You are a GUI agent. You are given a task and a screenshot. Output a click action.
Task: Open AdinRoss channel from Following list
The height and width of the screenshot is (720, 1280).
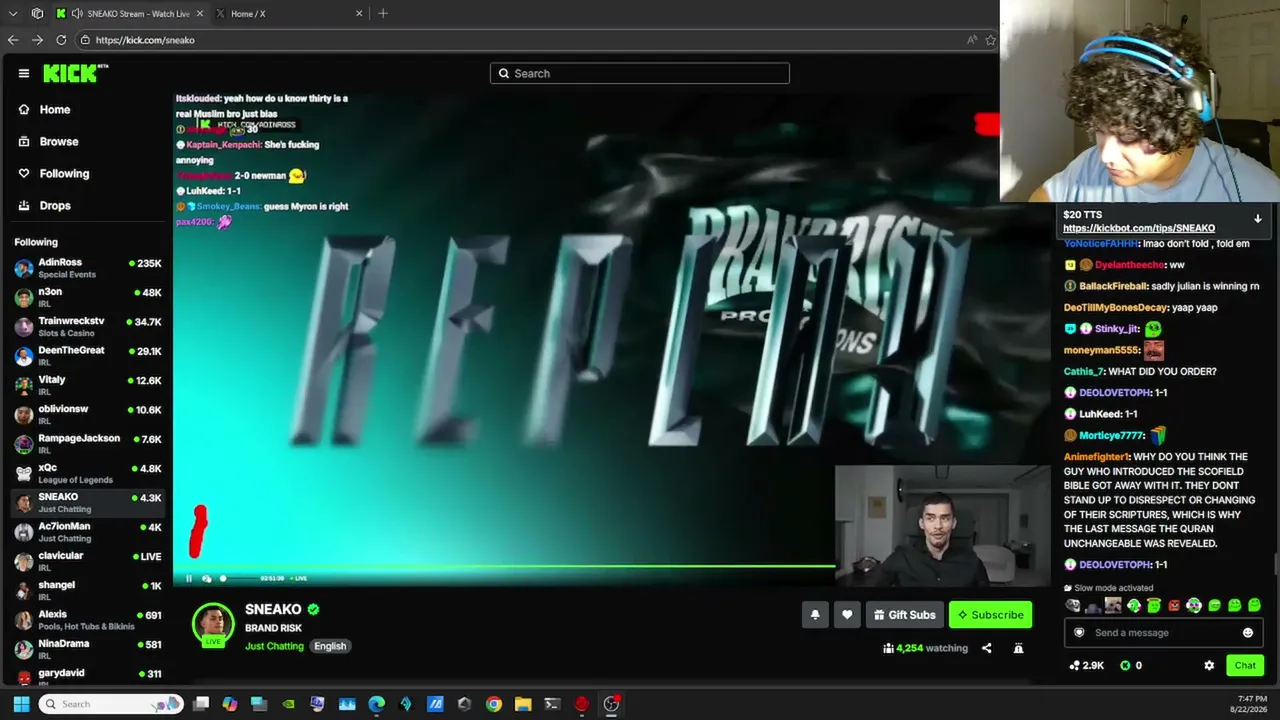(x=88, y=268)
